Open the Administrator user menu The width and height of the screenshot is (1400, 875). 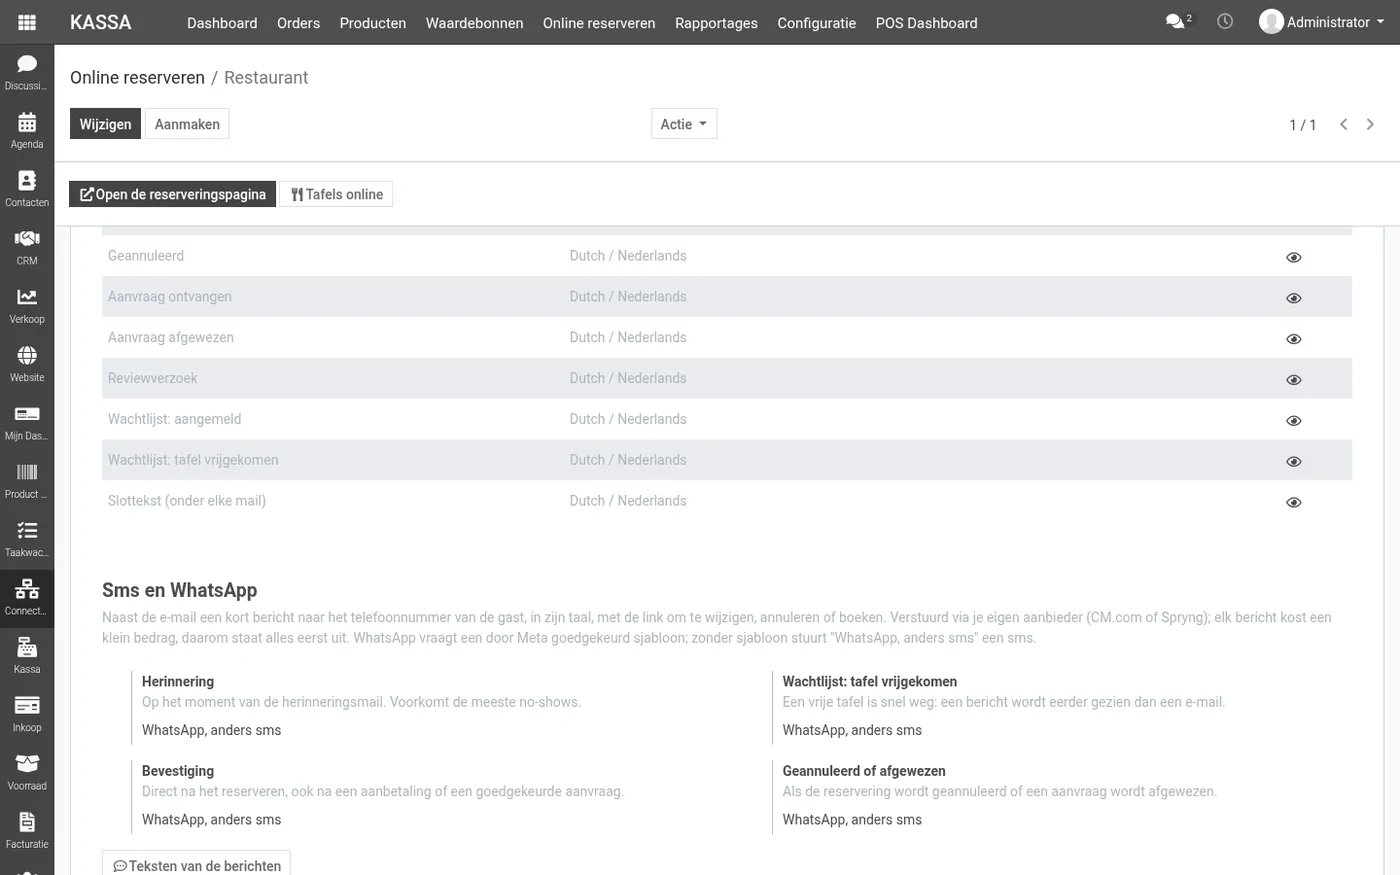tap(1322, 22)
